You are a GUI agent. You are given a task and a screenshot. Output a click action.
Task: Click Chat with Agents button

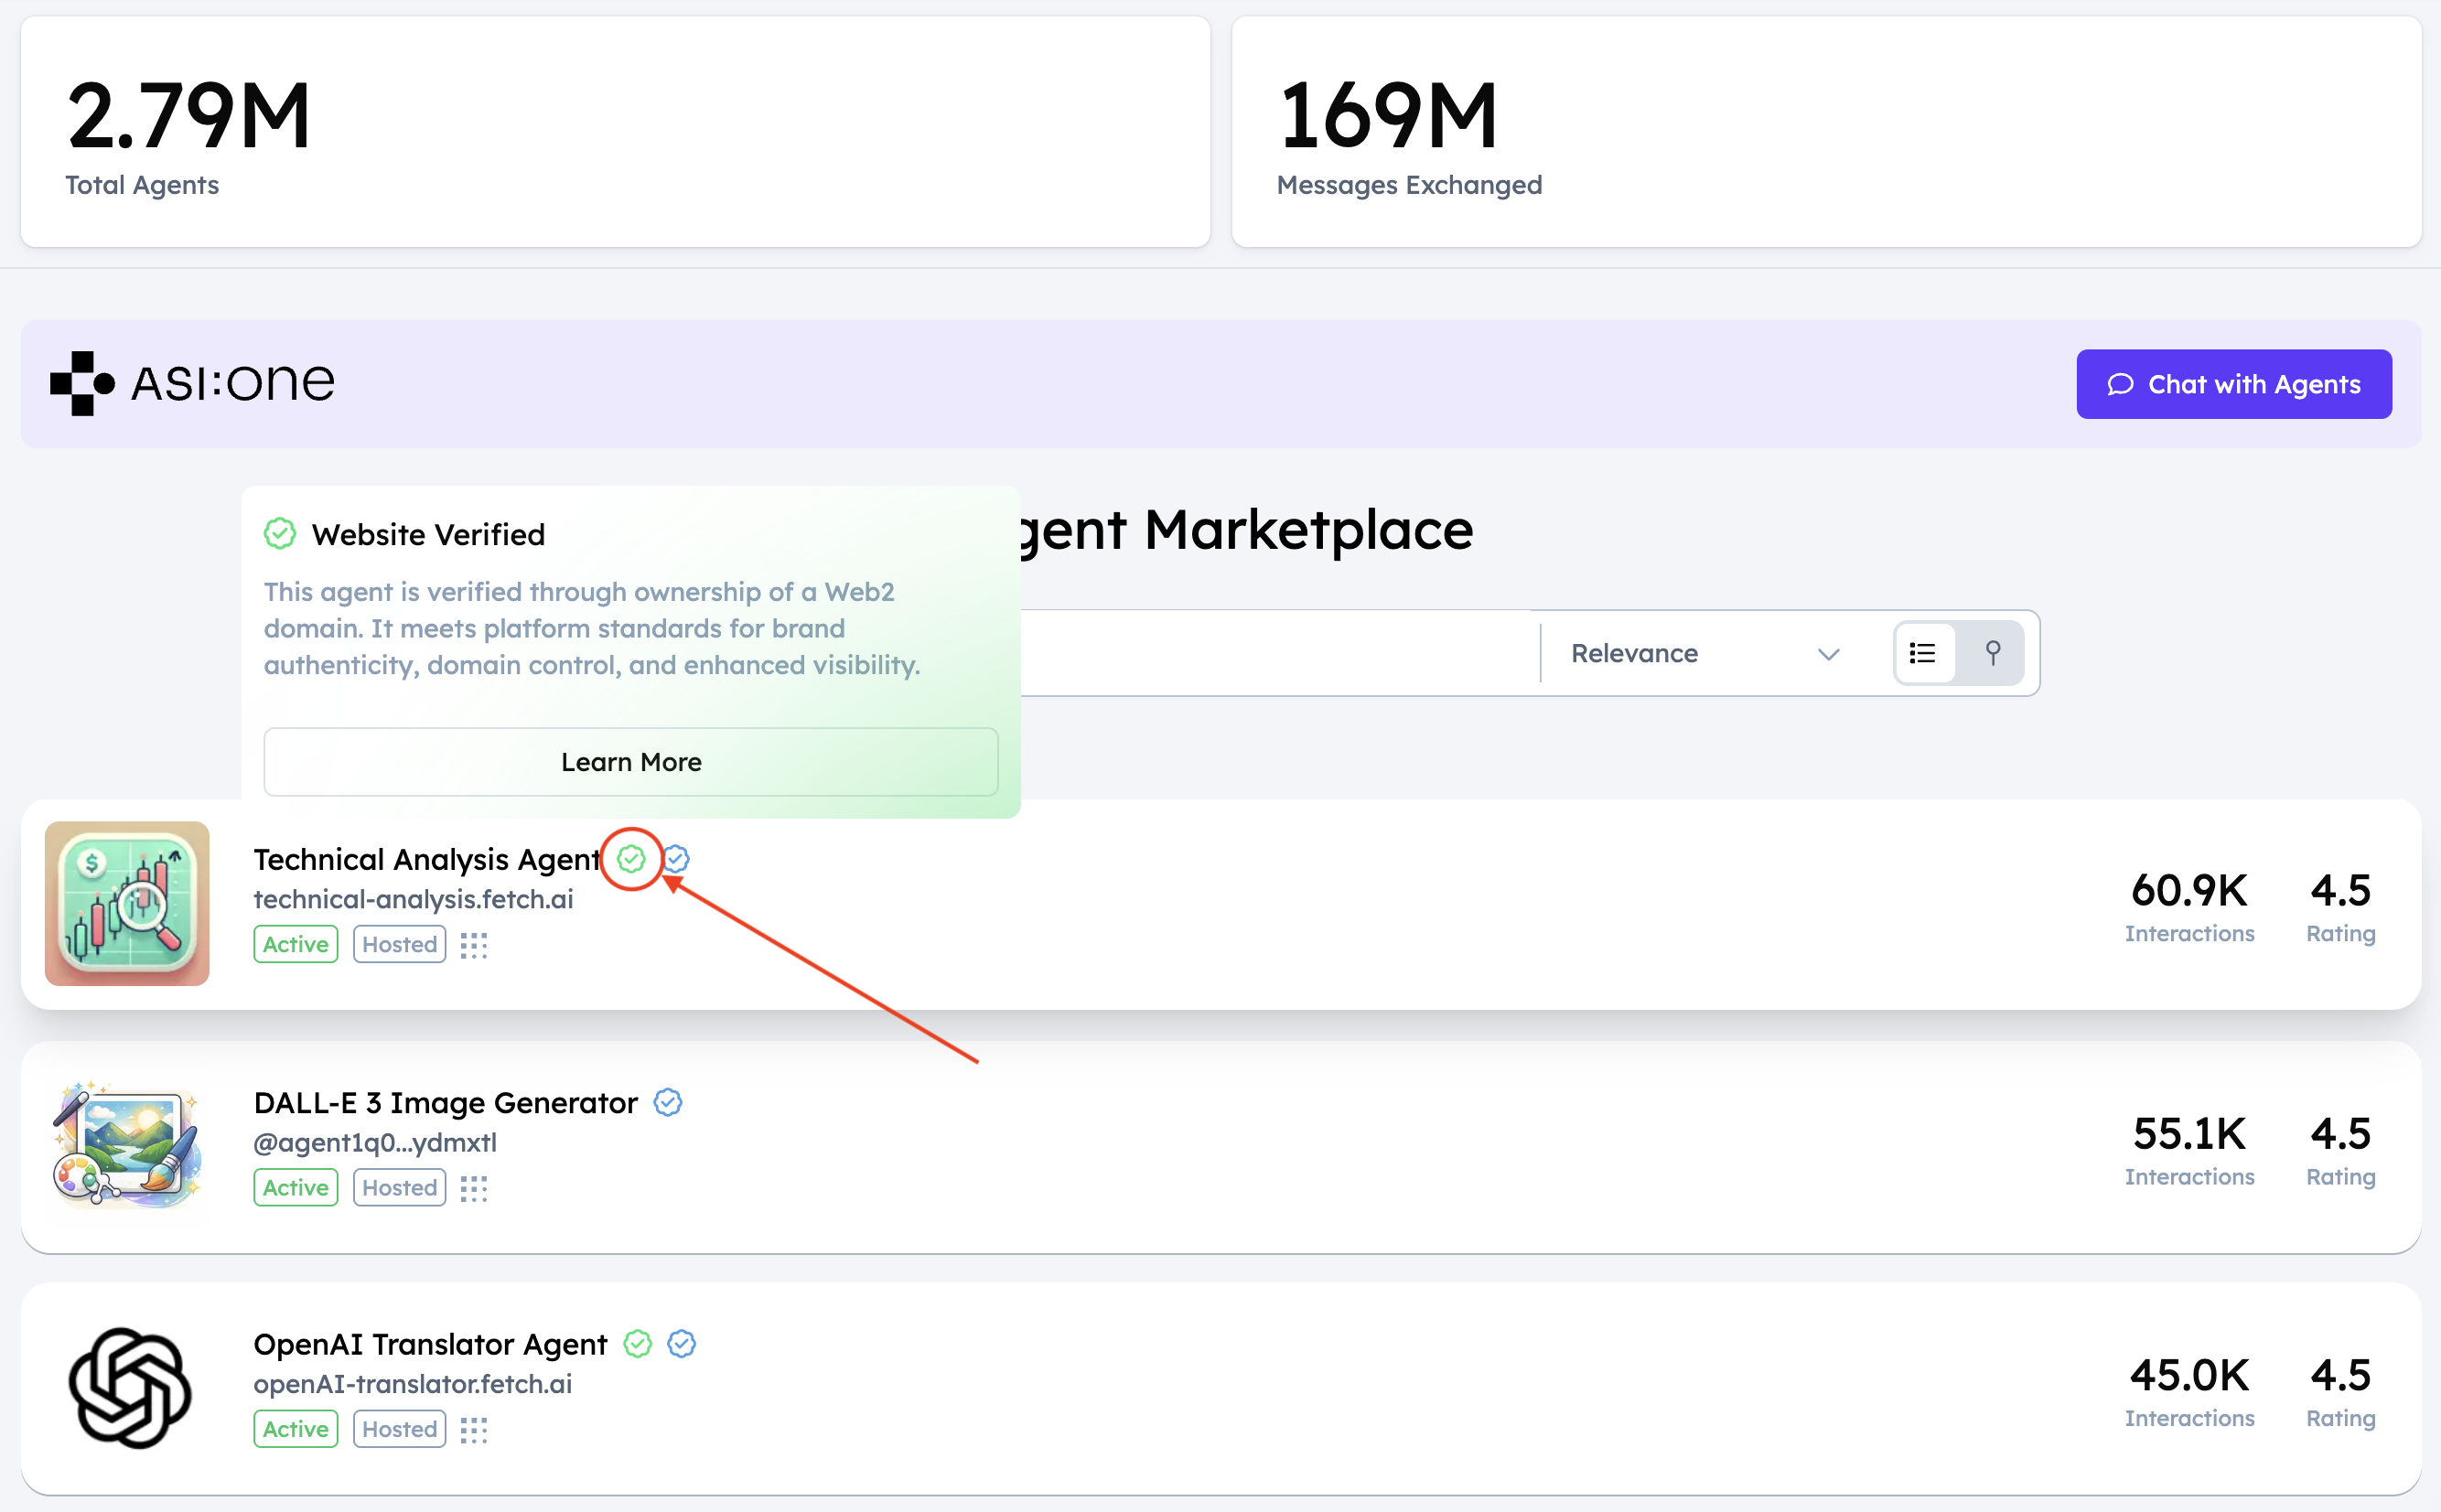(x=2233, y=384)
